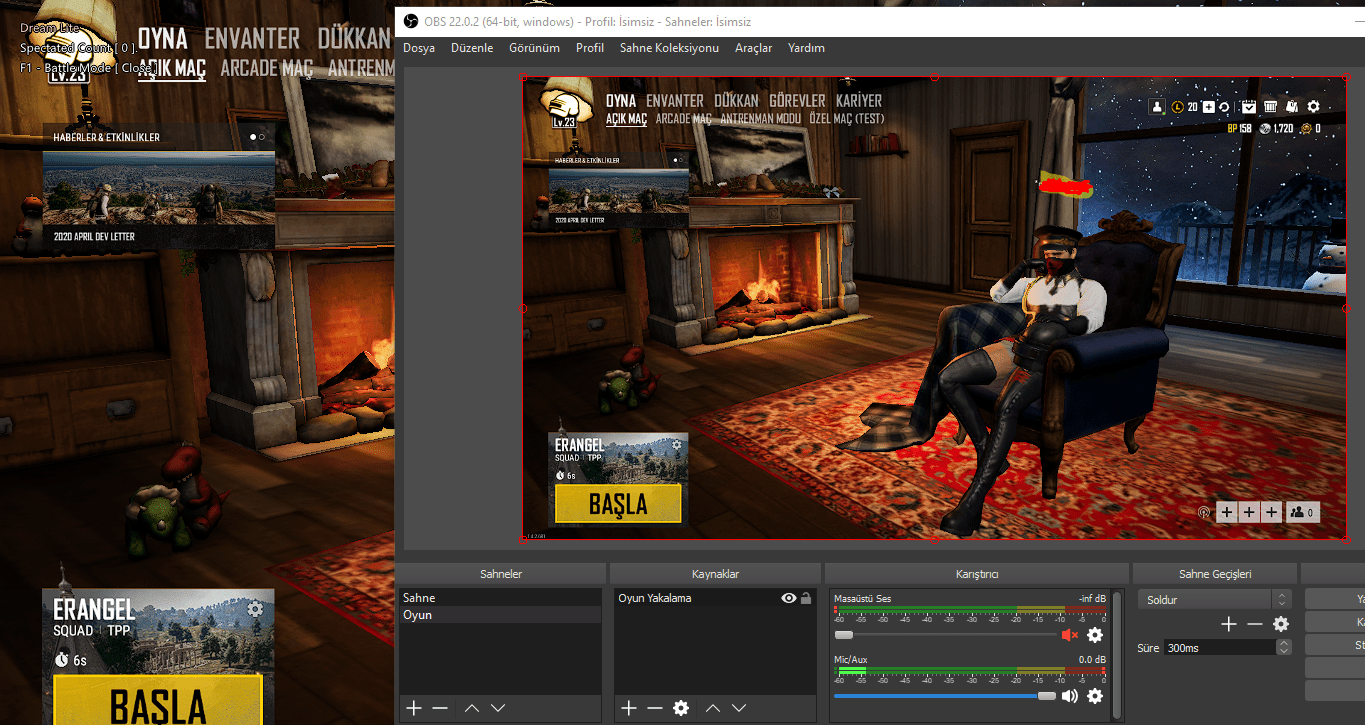Toggle visibility eye of Oyun Yakalama source

pyautogui.click(x=789, y=598)
